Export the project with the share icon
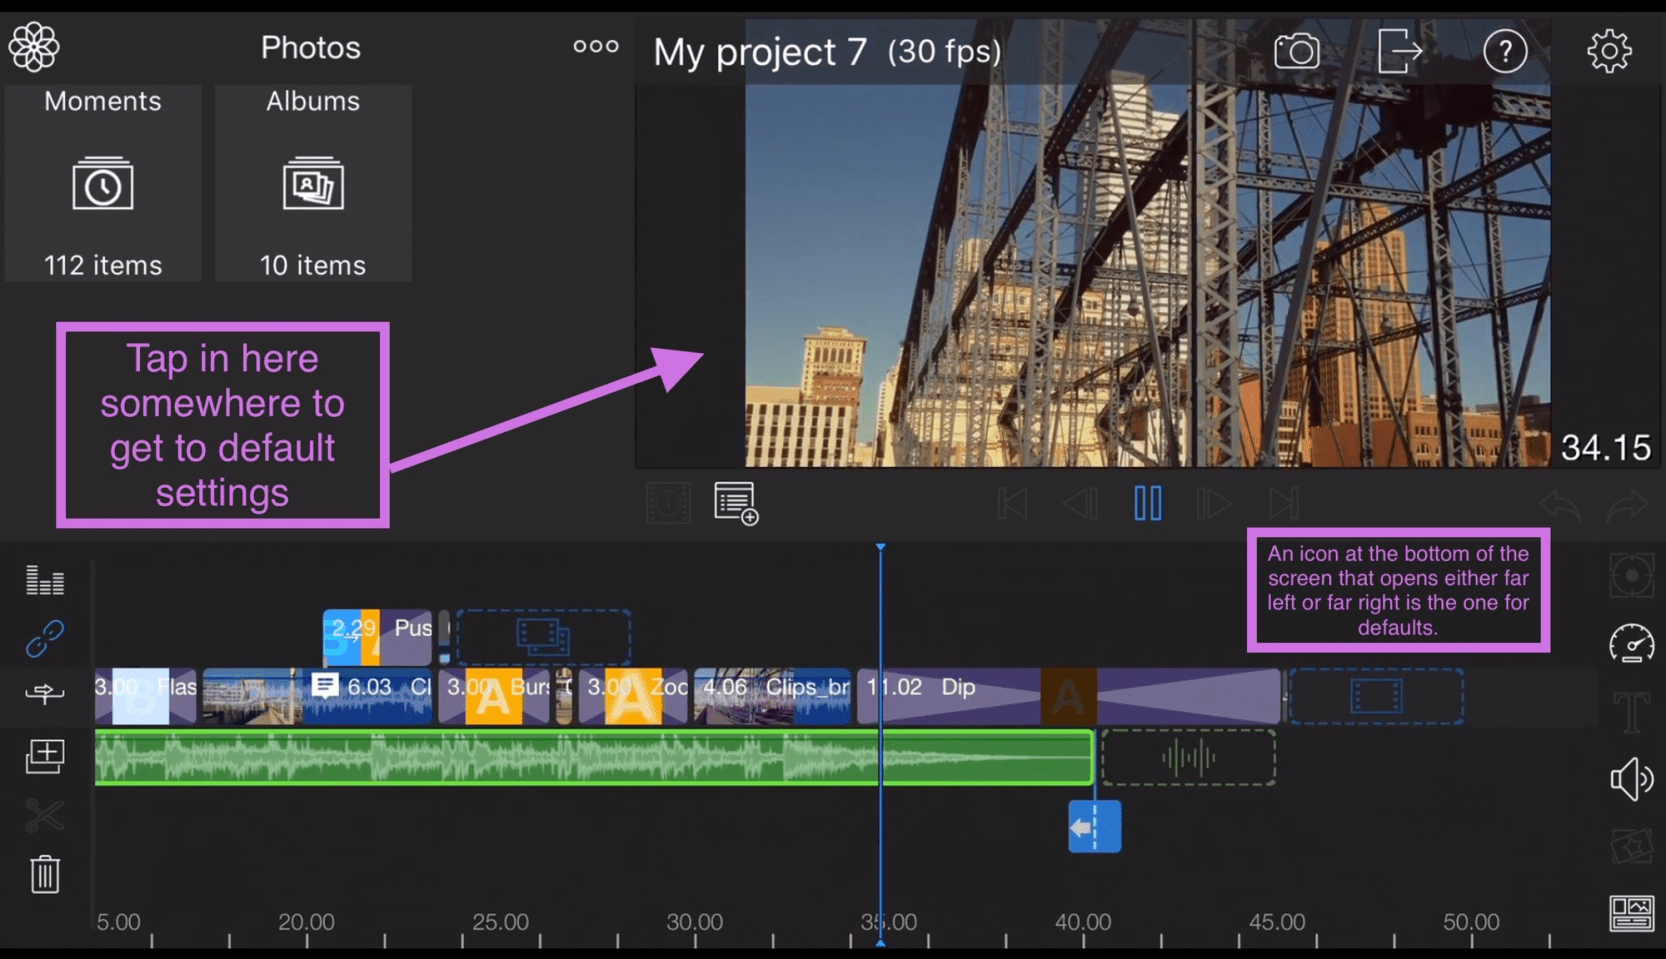1666x959 pixels. point(1400,50)
